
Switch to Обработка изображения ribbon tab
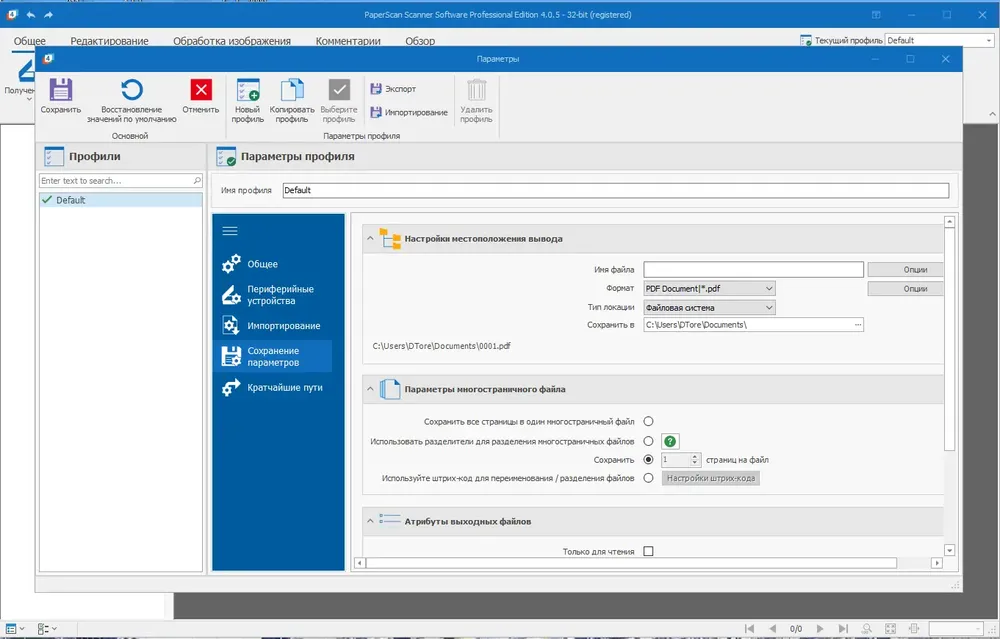(x=232, y=41)
